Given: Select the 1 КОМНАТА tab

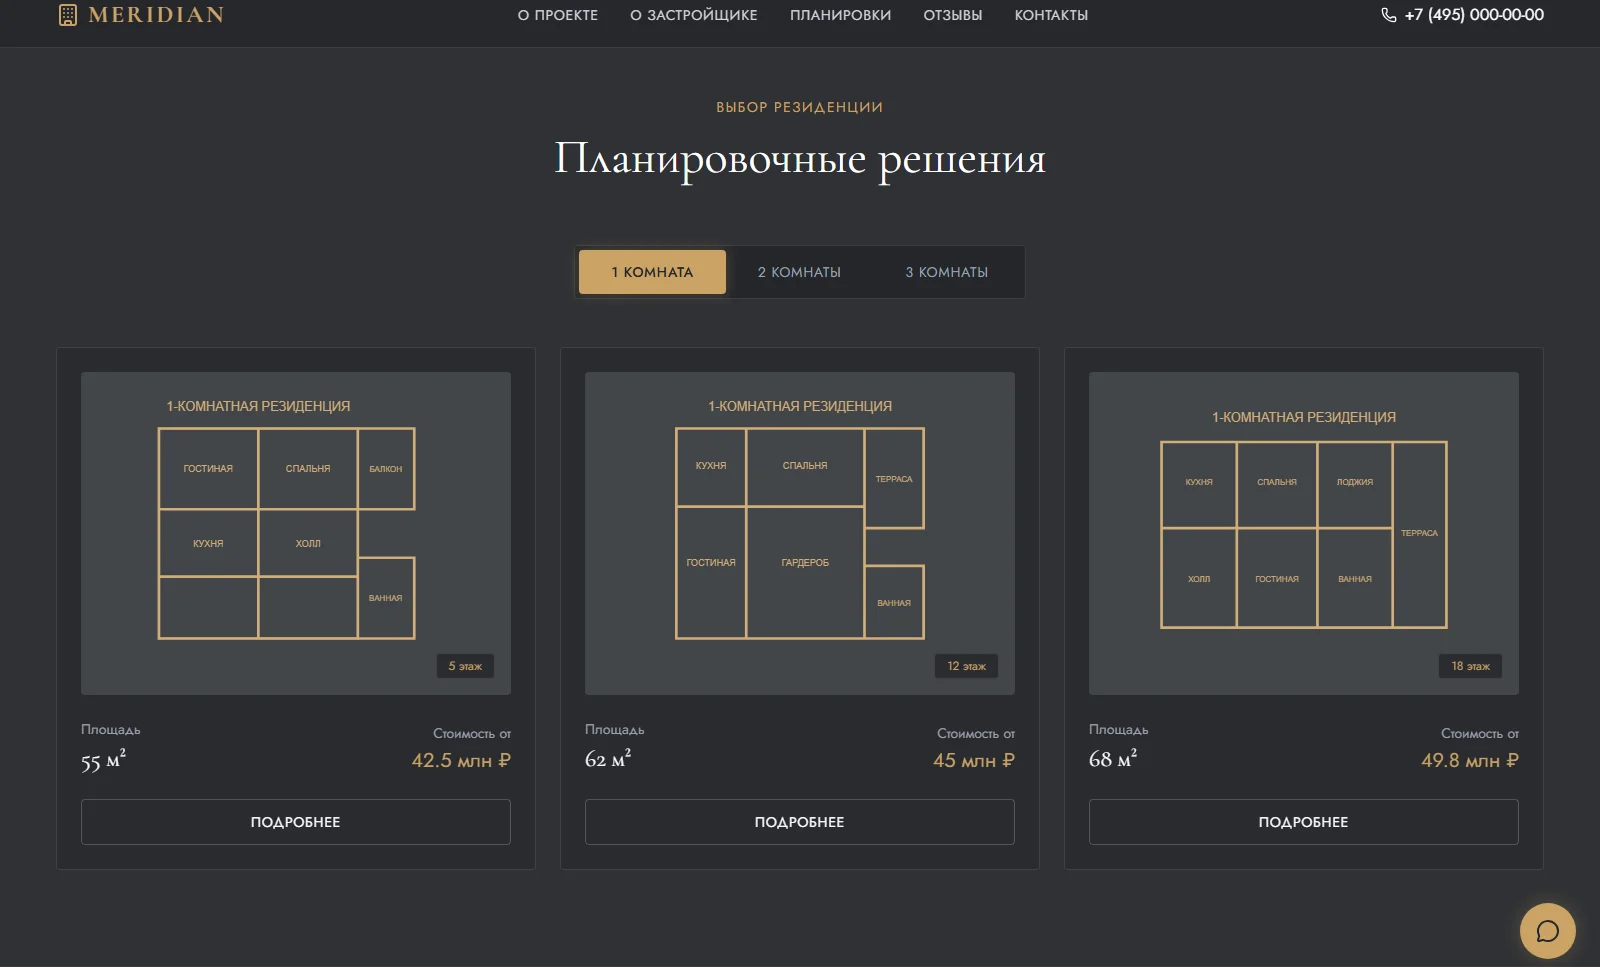Looking at the screenshot, I should click(652, 272).
